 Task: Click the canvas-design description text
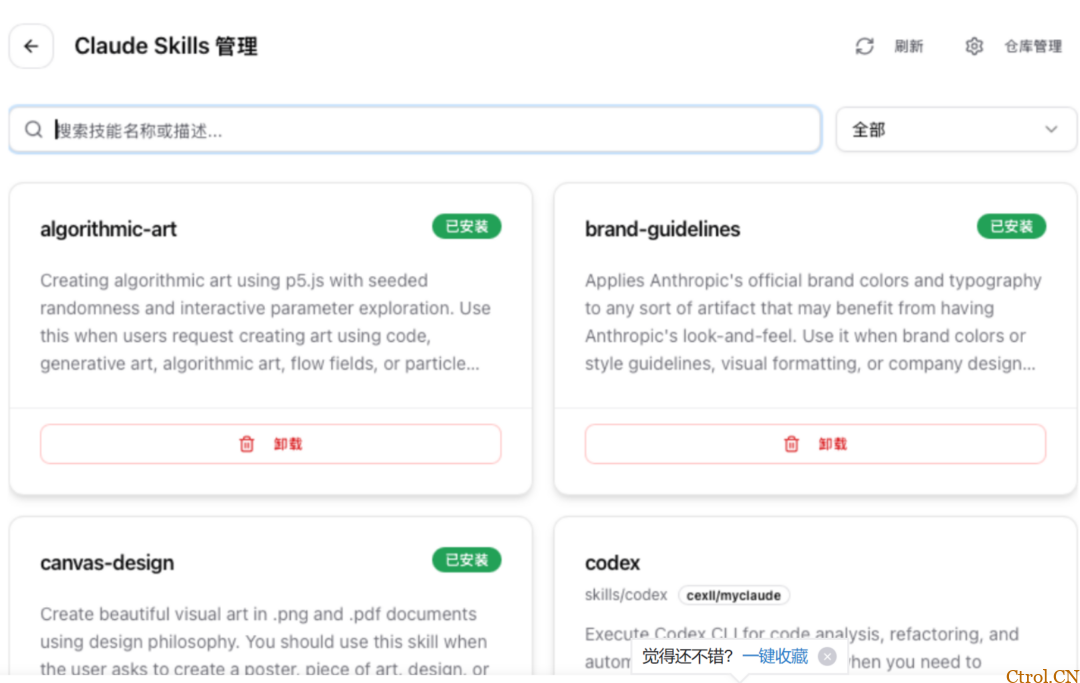(x=264, y=642)
